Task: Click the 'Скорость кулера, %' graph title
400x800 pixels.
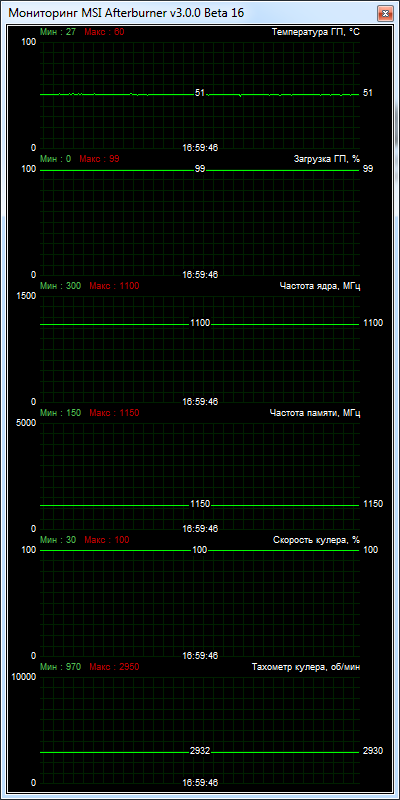Action: 317,540
